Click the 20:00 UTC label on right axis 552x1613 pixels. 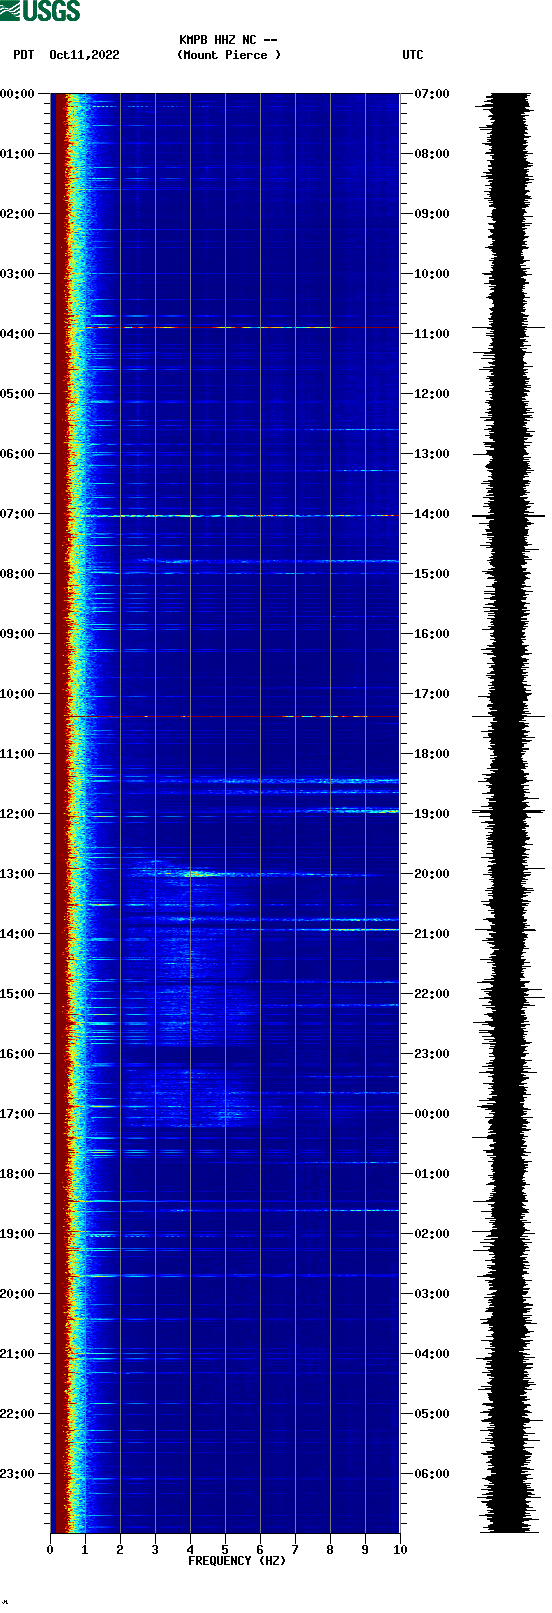pos(432,874)
